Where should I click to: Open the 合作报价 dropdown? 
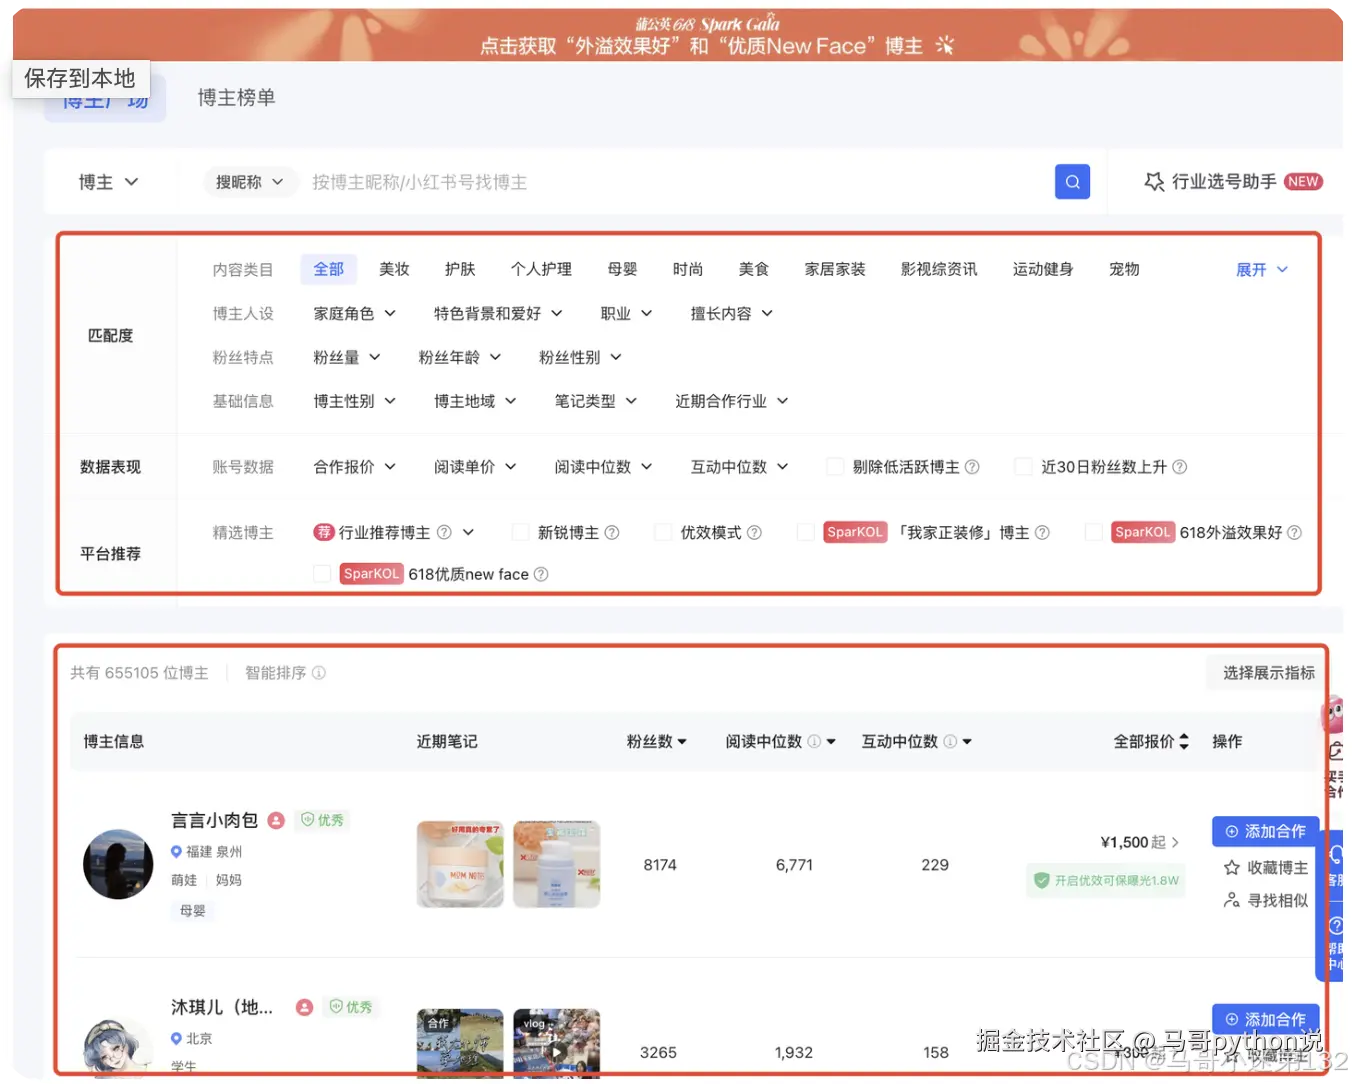click(x=354, y=466)
